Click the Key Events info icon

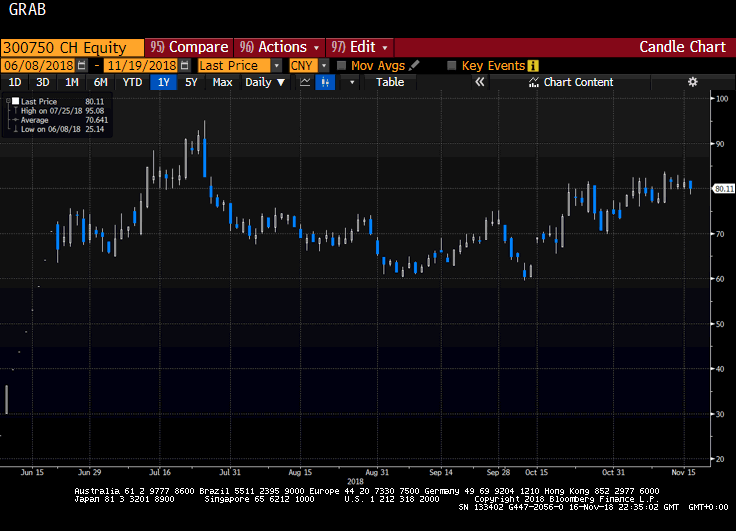[533, 66]
